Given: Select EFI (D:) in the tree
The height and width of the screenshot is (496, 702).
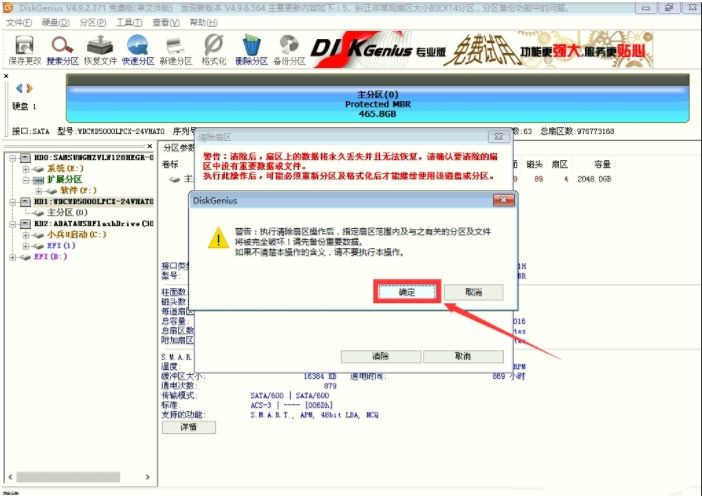Looking at the screenshot, I should [51, 257].
